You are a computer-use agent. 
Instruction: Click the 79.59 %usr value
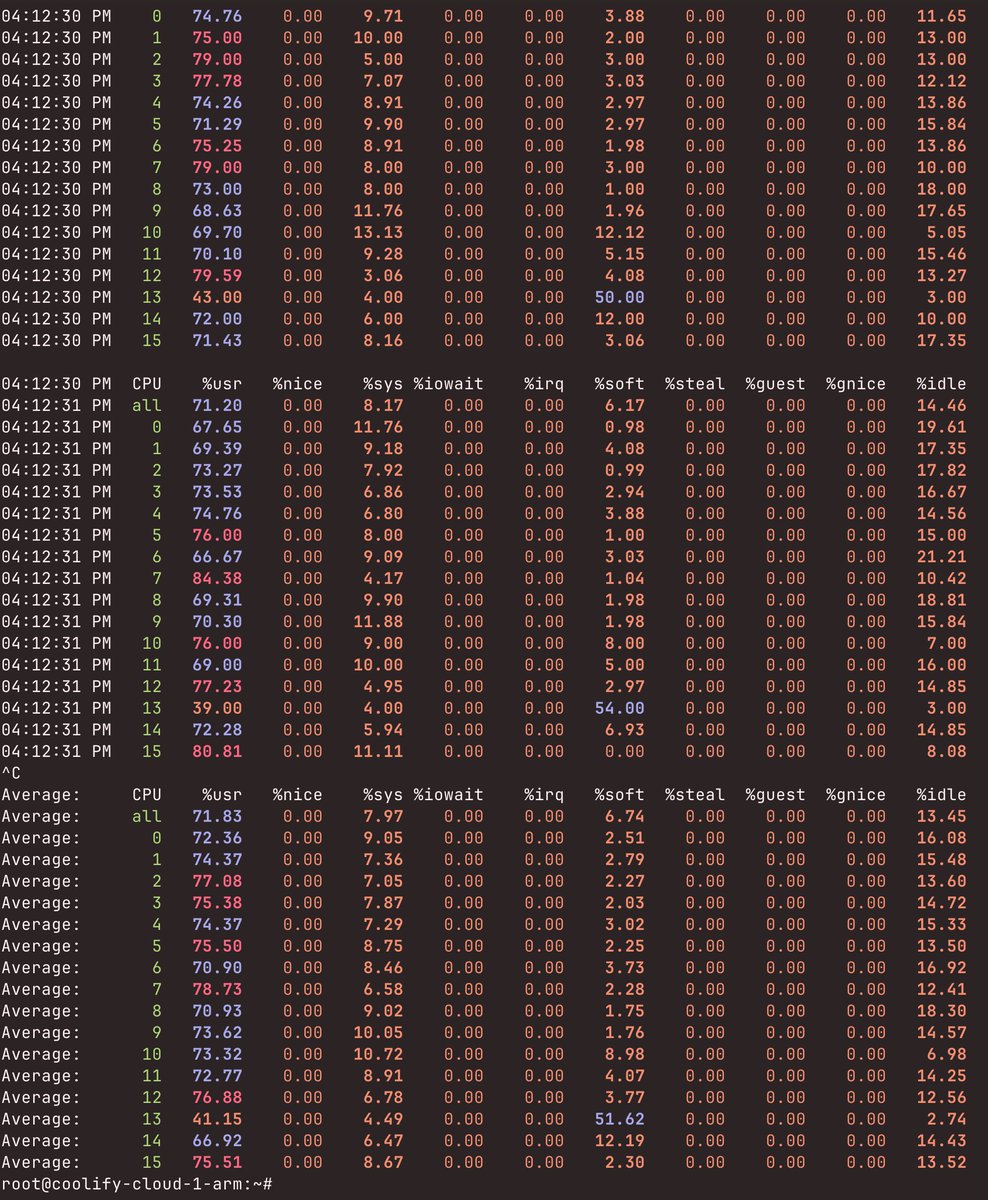[217, 276]
